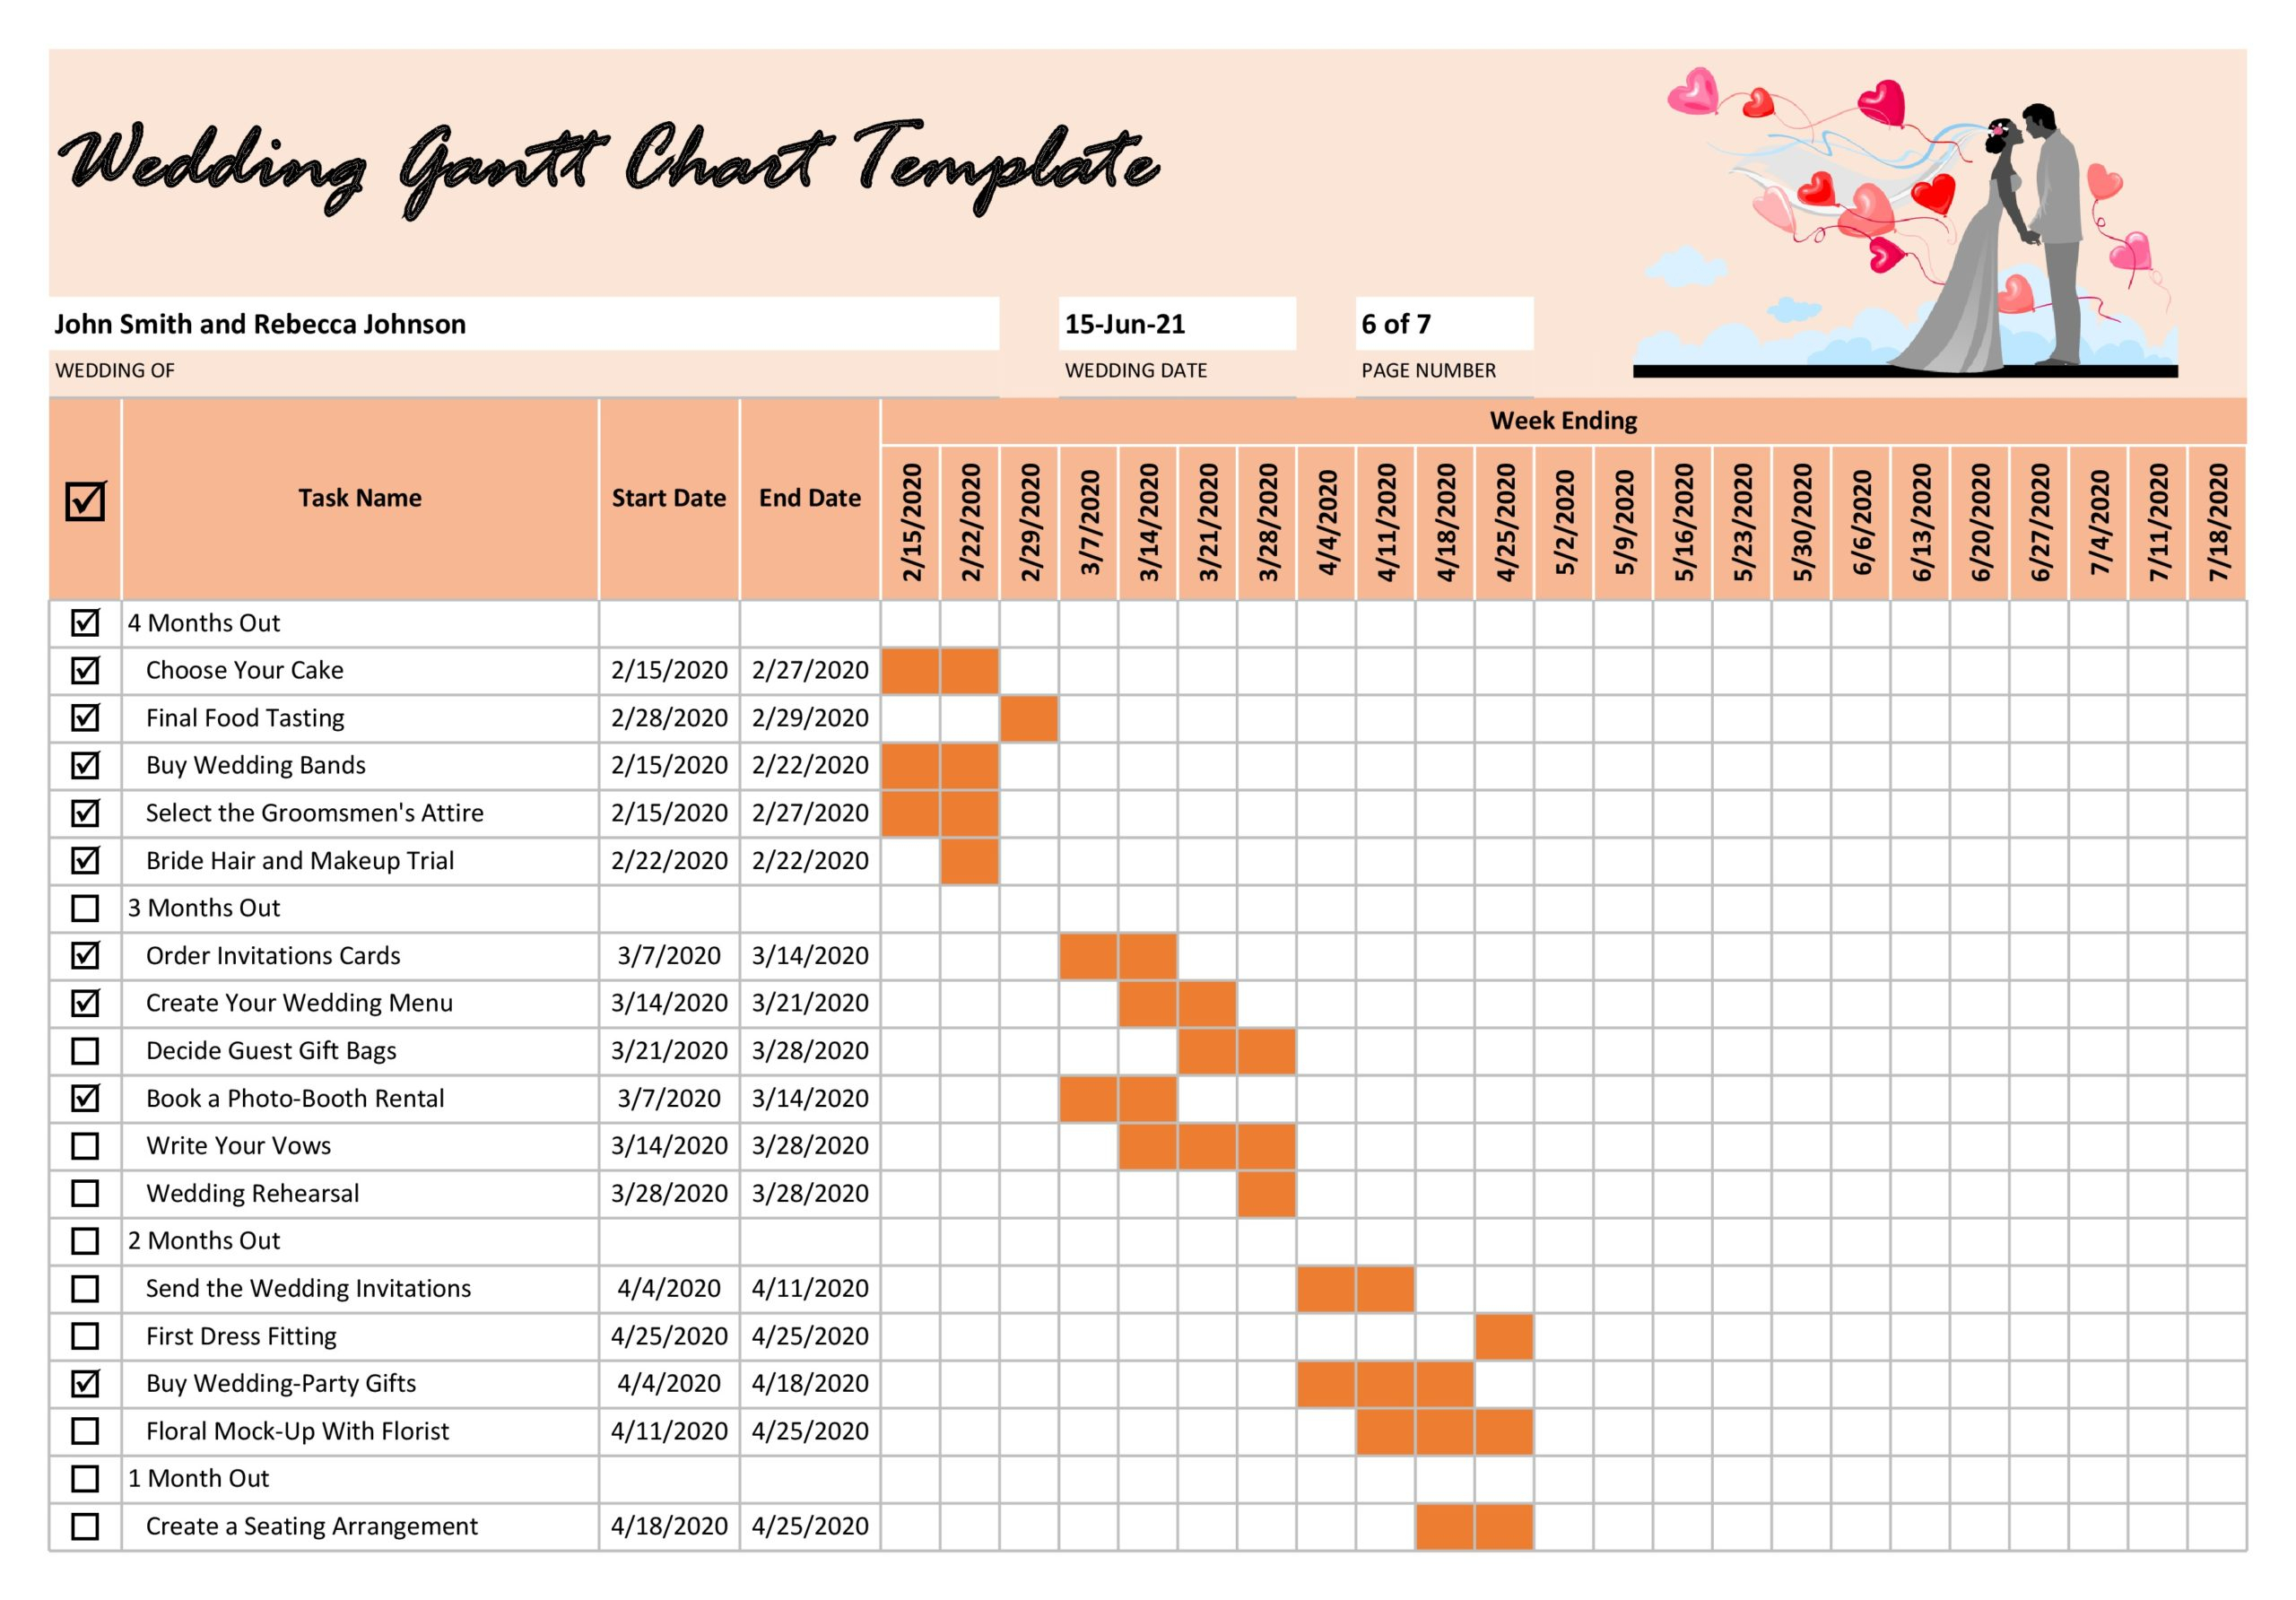Toggle checkbox for Write Your Vows task
This screenshot has width=2296, height=1600.
point(80,1144)
